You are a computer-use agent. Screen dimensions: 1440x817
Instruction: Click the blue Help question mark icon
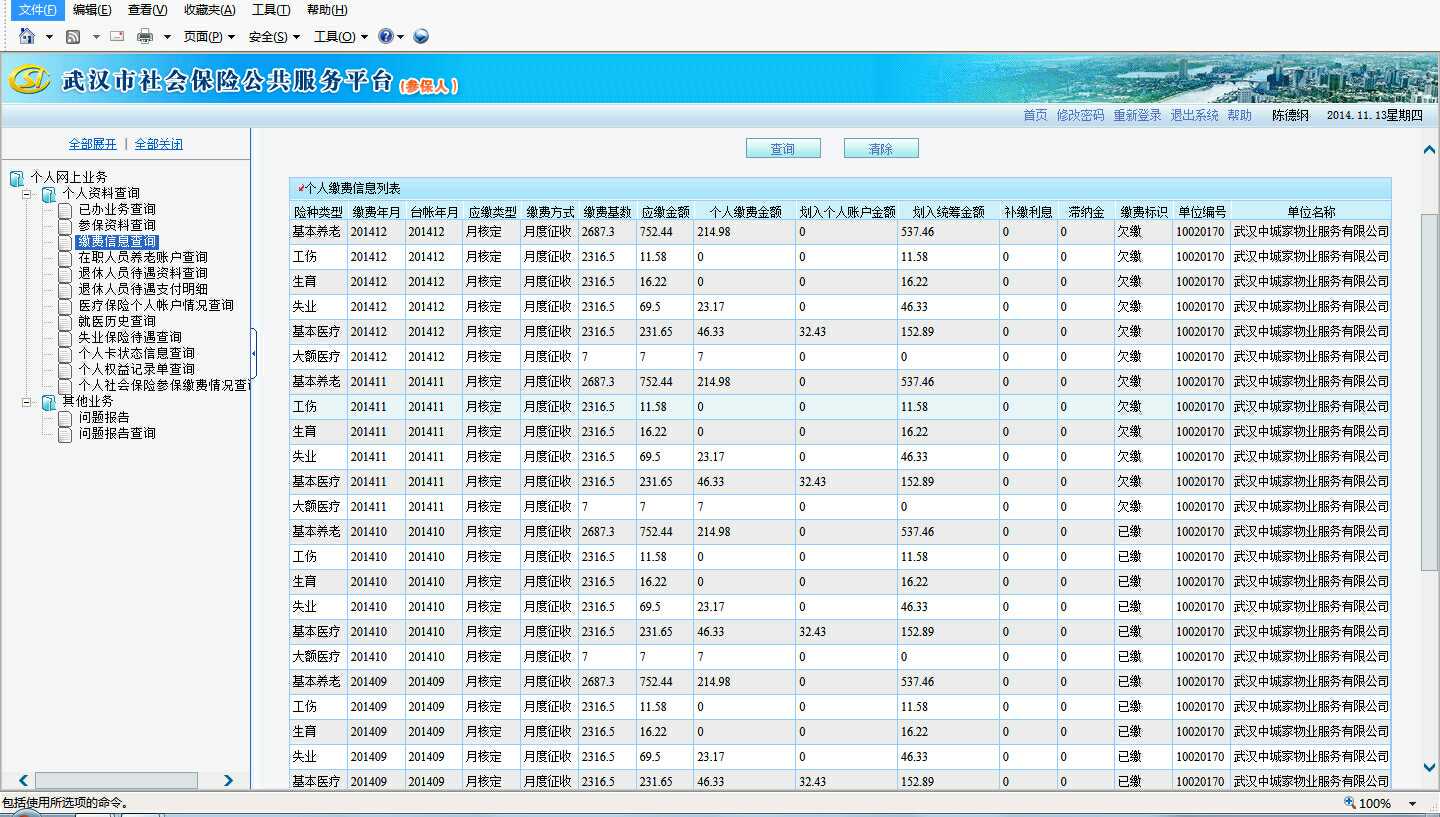[386, 37]
